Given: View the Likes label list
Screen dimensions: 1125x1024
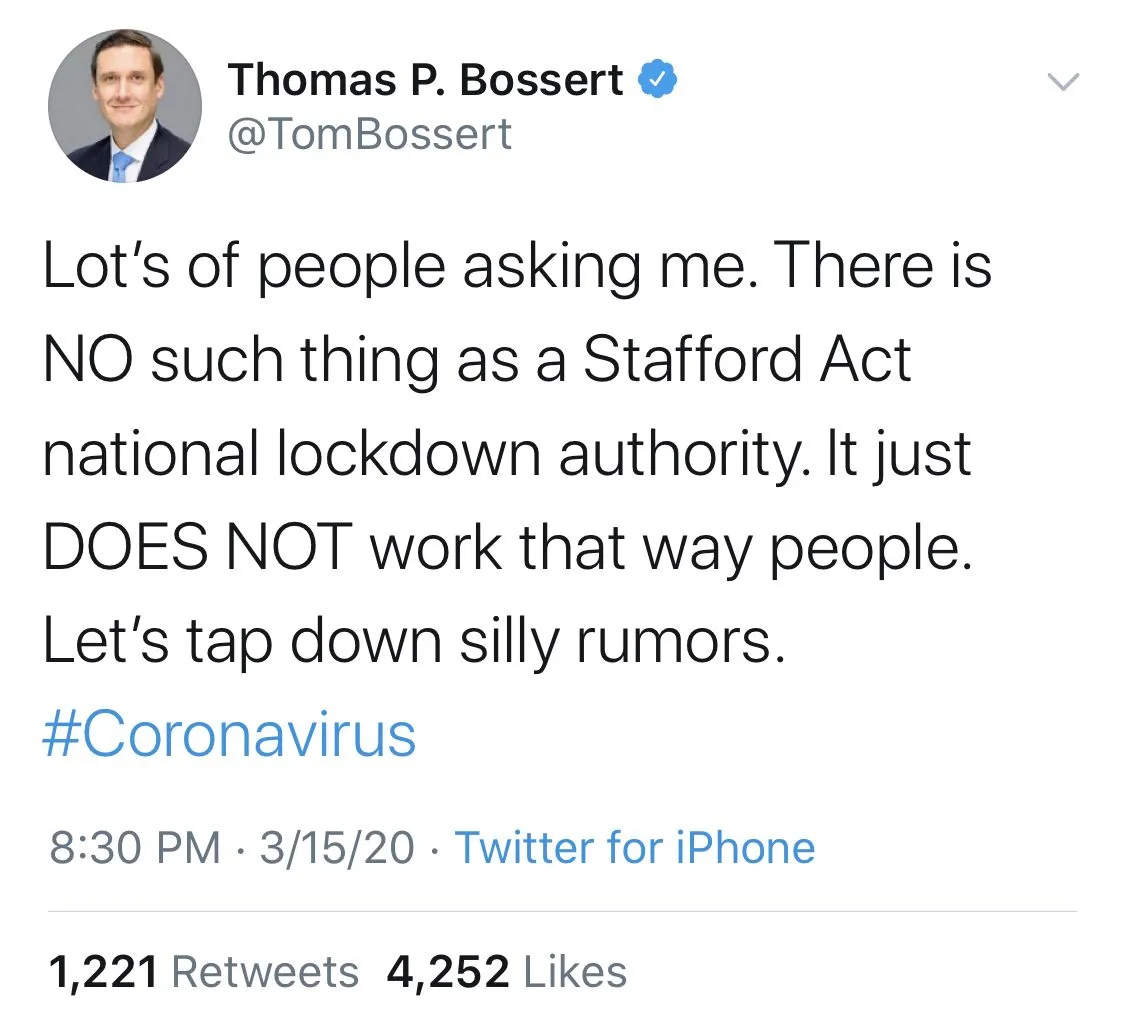Looking at the screenshot, I should click(575, 972).
